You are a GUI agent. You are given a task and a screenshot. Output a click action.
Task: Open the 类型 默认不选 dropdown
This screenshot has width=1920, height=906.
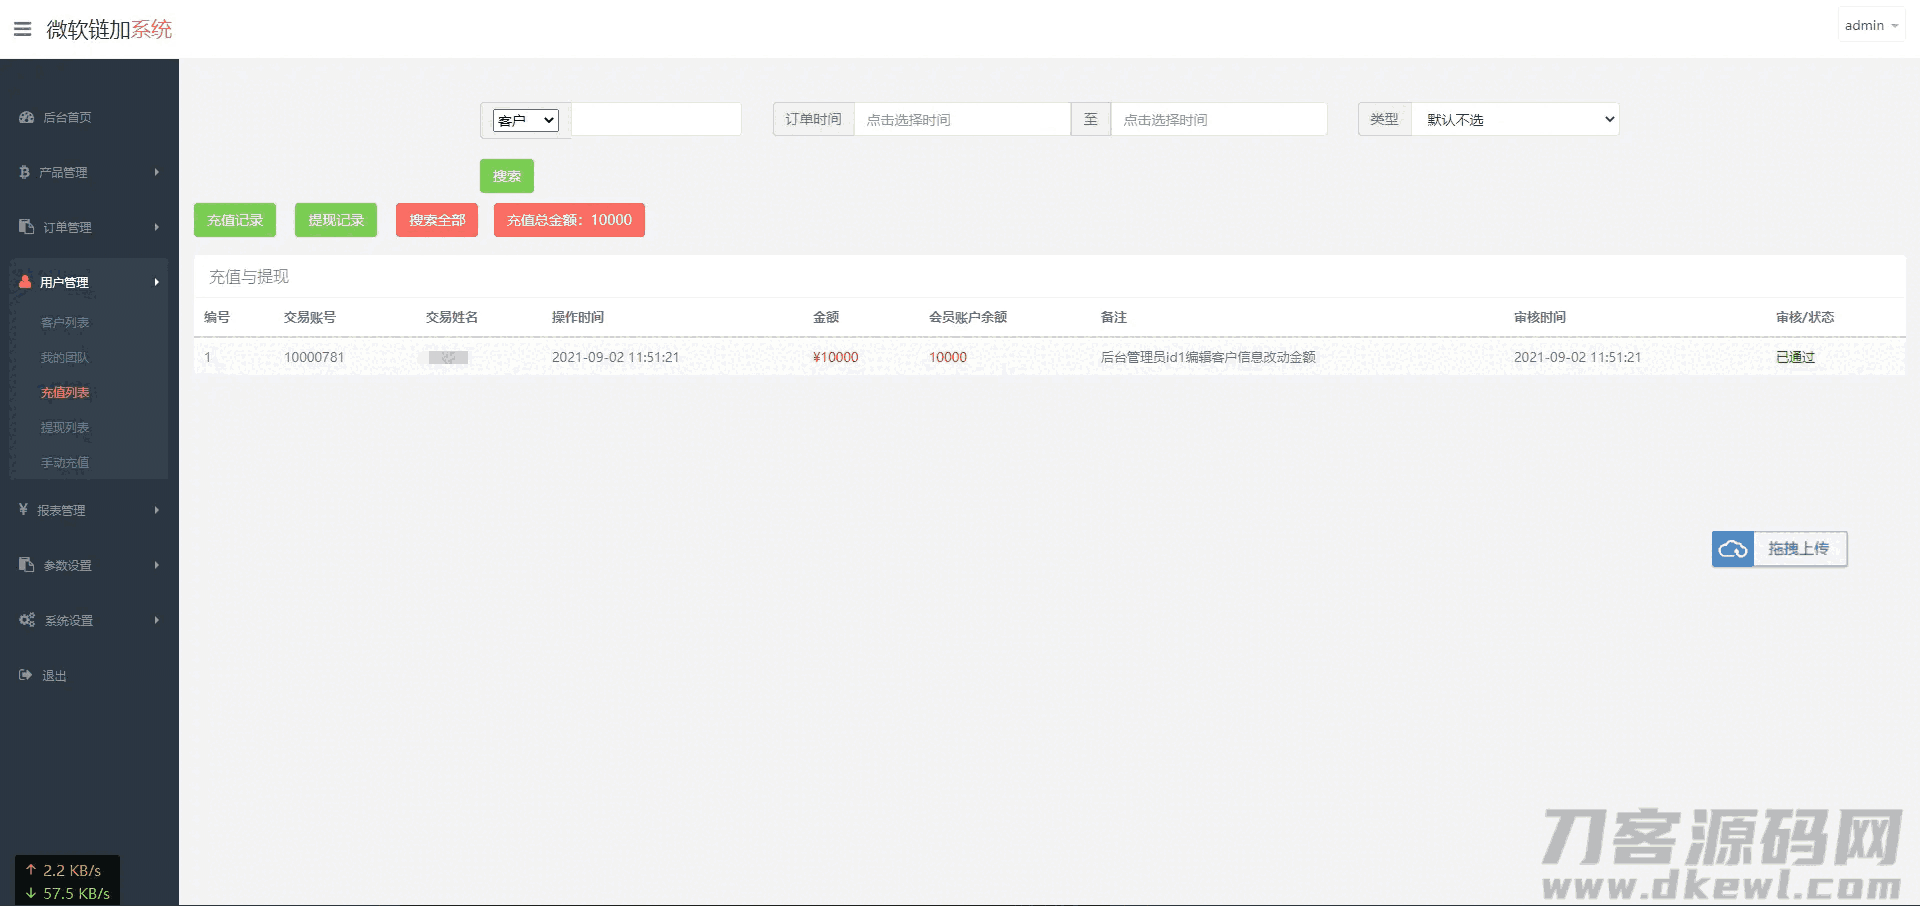click(1515, 119)
